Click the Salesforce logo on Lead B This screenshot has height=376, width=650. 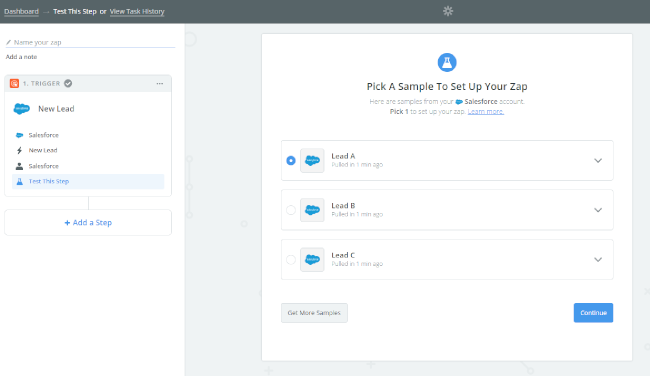pos(312,210)
